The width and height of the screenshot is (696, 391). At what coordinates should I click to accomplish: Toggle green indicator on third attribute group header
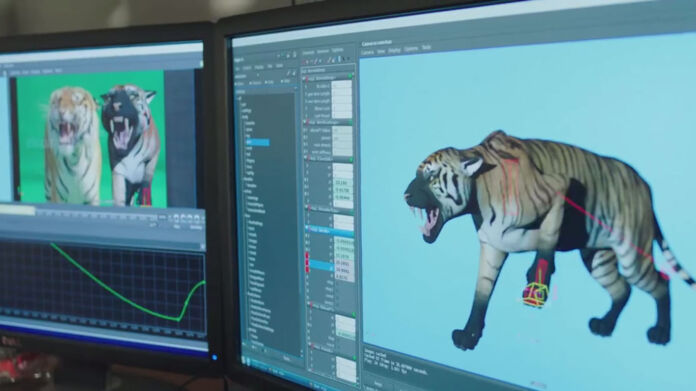pyautogui.click(x=351, y=158)
